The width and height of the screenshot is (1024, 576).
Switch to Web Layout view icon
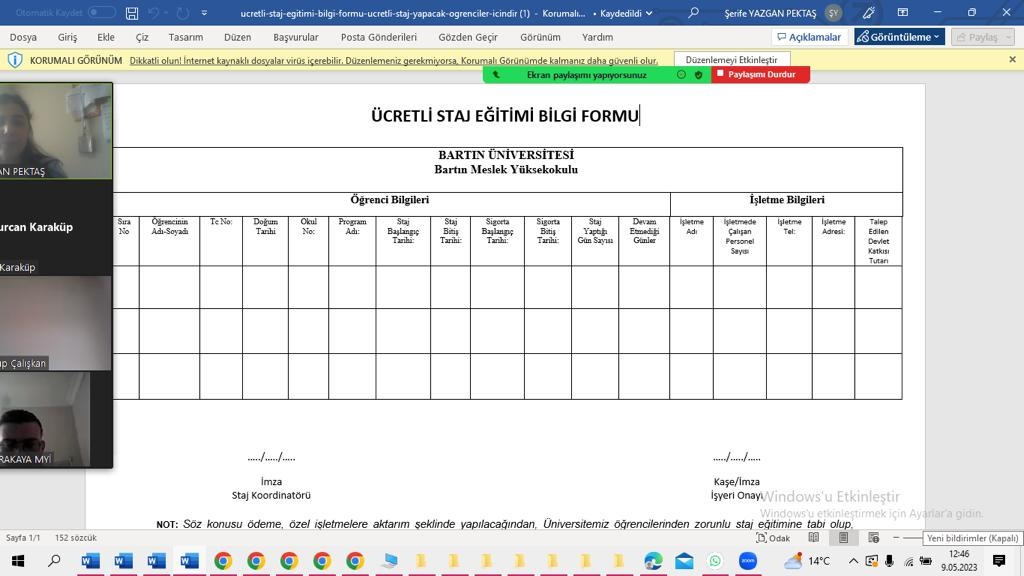coord(874,537)
